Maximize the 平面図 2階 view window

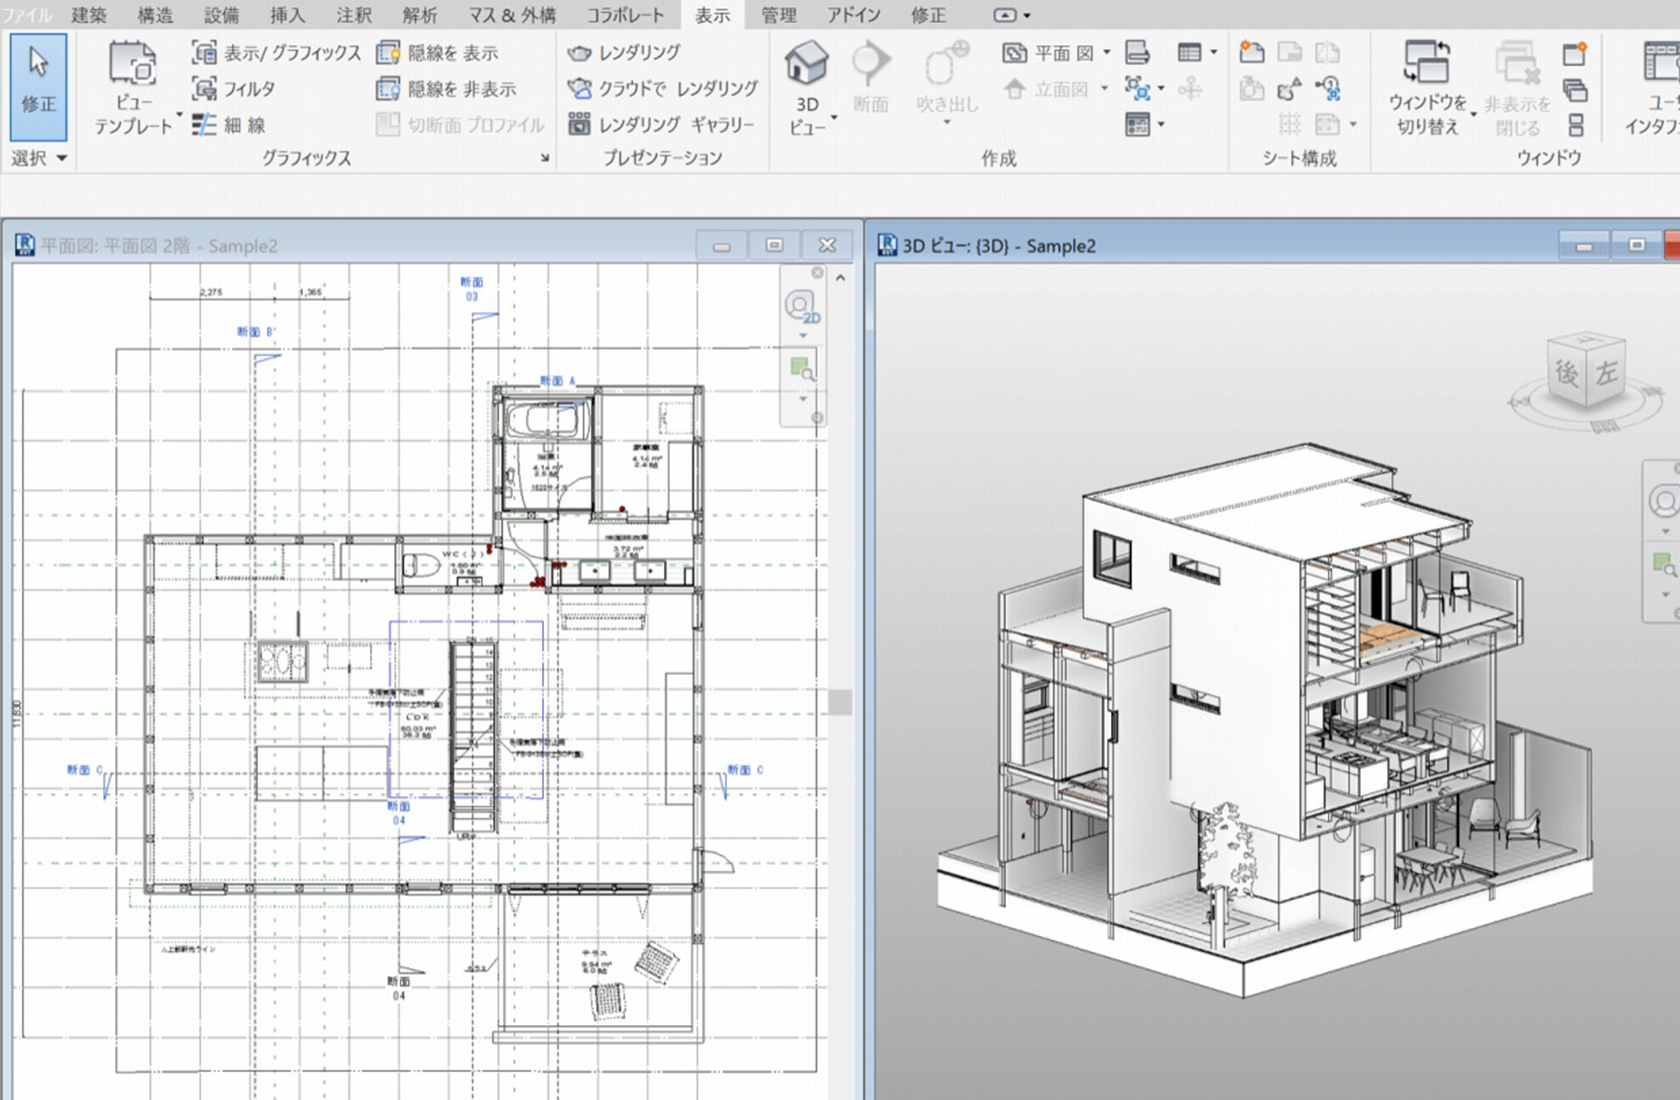[x=774, y=245]
